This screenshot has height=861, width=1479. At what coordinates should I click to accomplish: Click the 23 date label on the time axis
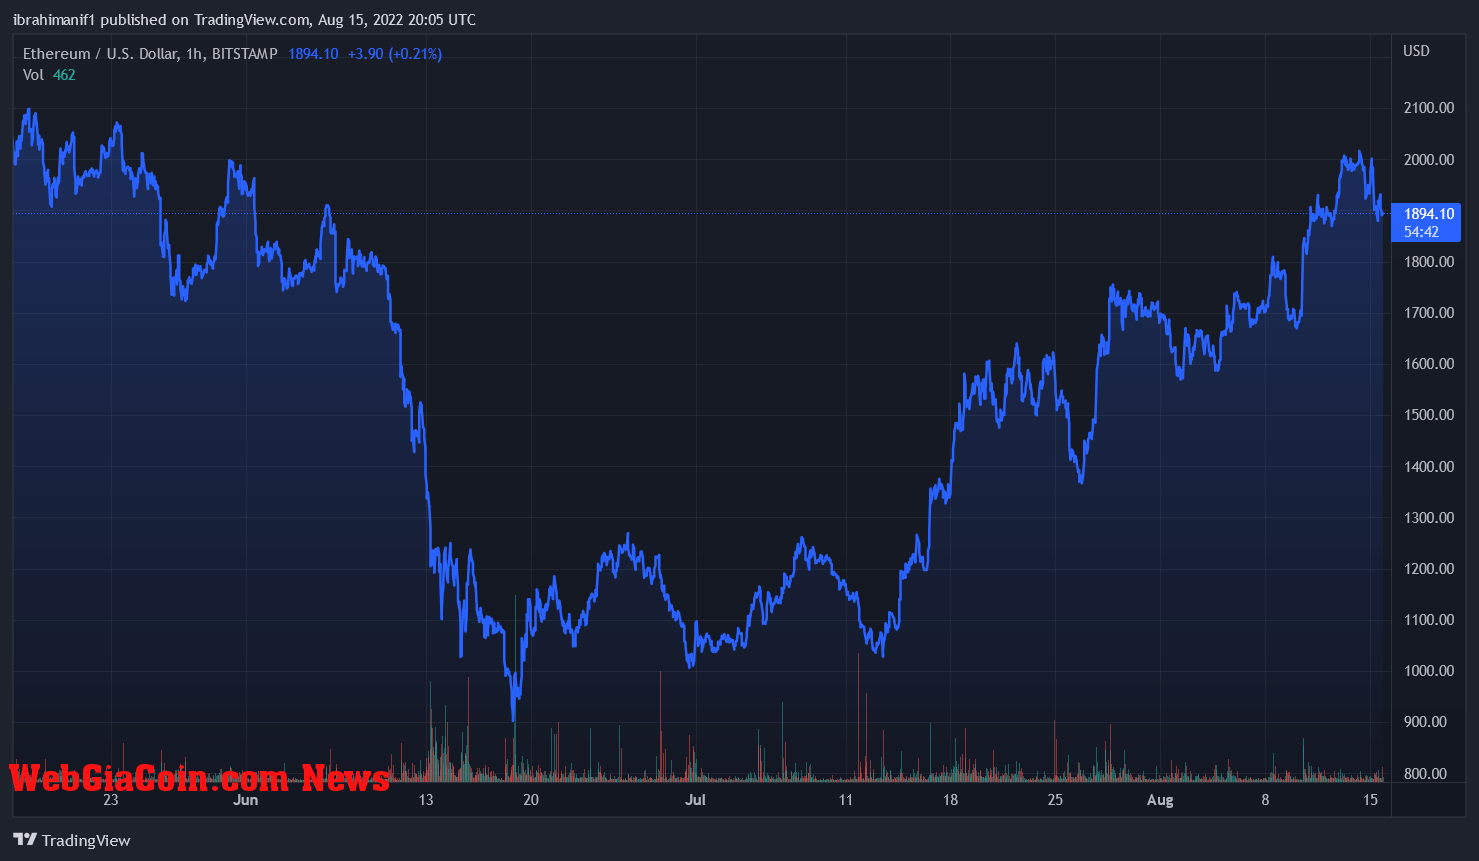(x=110, y=800)
